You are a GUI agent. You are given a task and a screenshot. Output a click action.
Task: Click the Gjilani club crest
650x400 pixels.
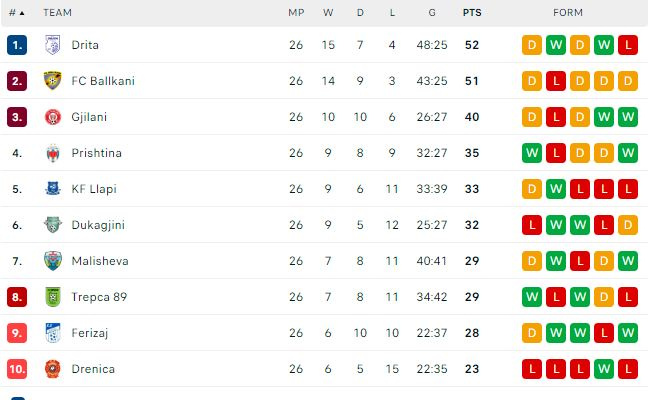53,117
